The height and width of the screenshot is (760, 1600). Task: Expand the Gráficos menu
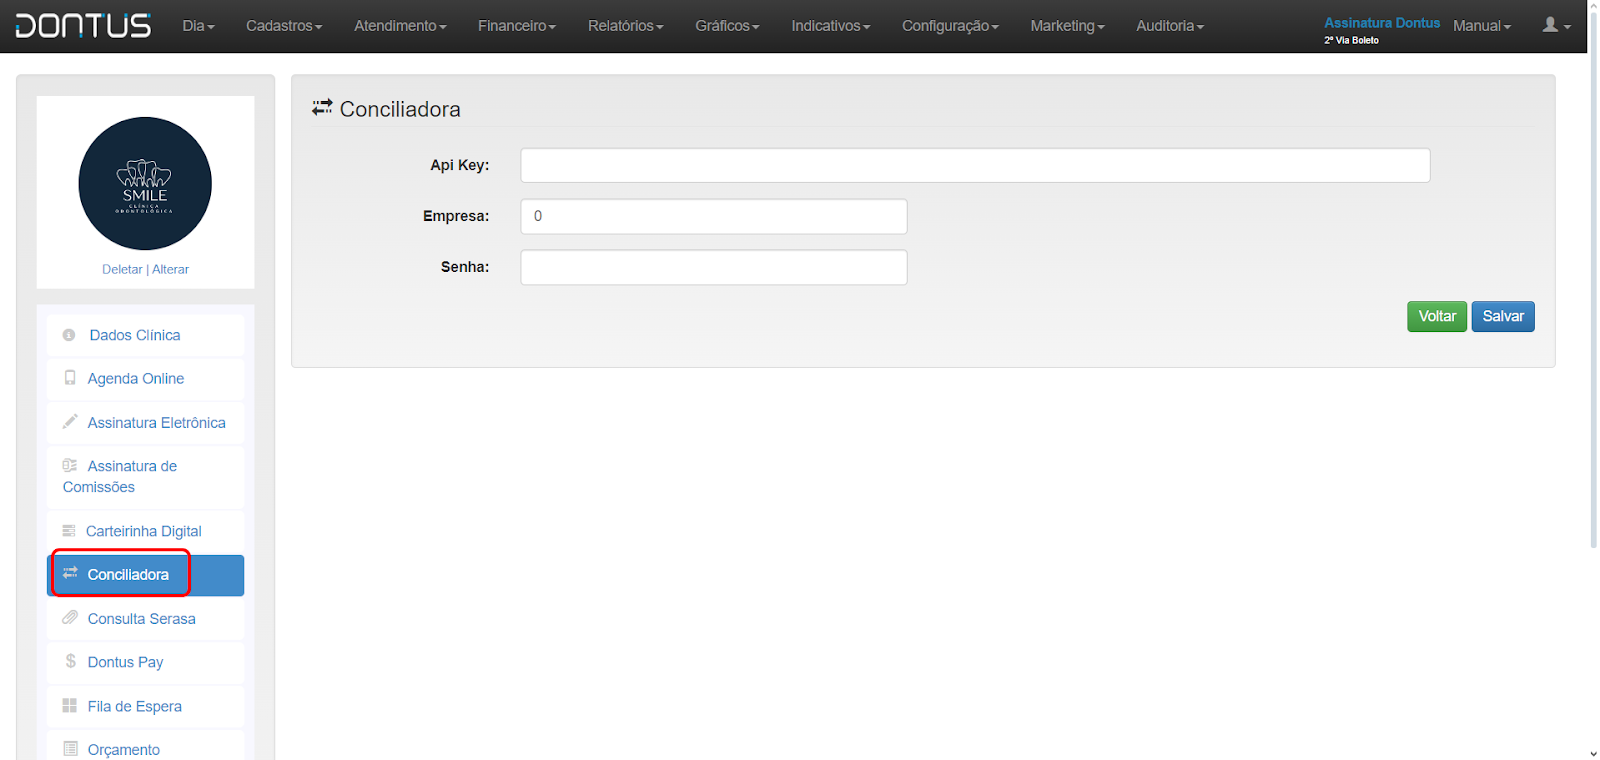pos(727,26)
